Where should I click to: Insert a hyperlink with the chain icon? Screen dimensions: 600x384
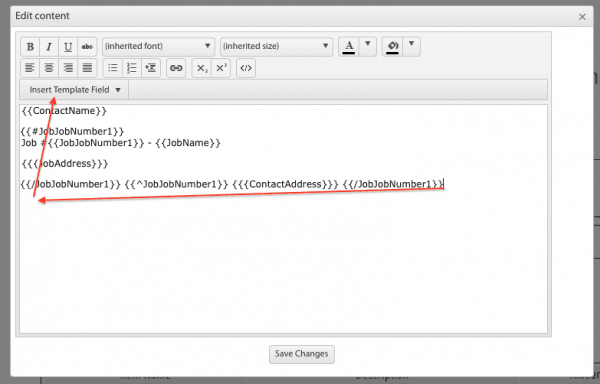[x=176, y=68]
